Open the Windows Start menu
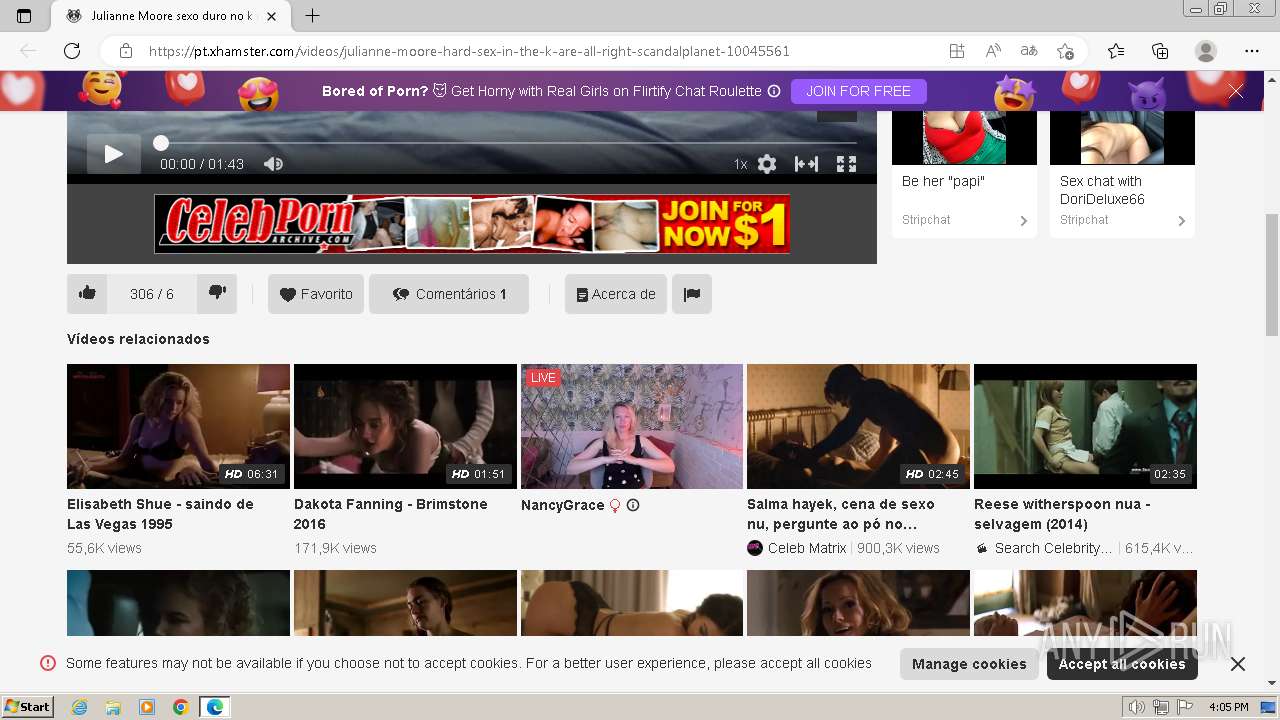This screenshot has width=1280, height=720. 28,707
